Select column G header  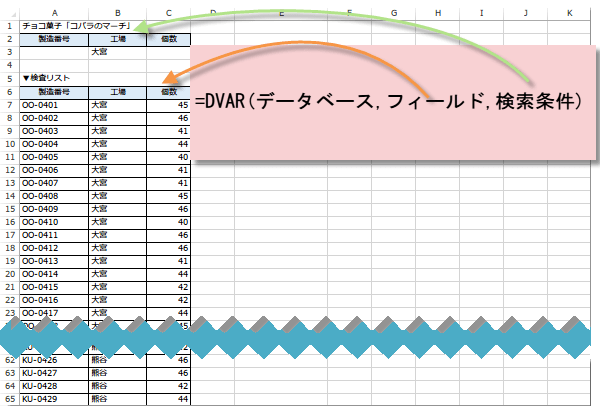[x=394, y=13]
